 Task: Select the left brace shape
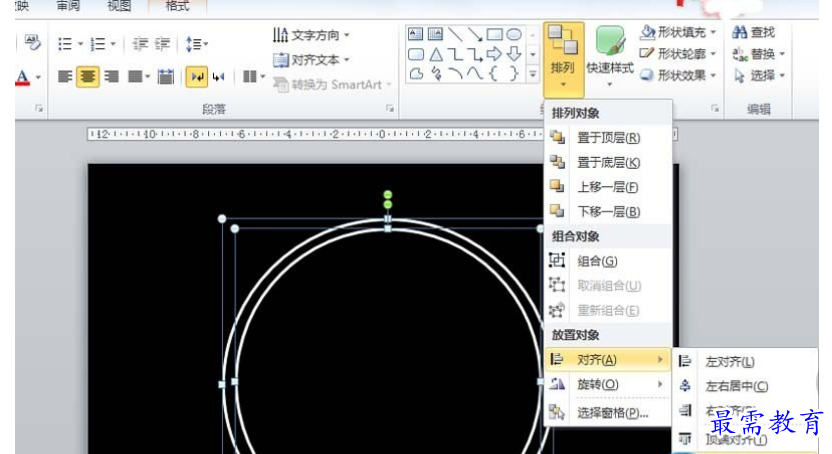[493, 73]
